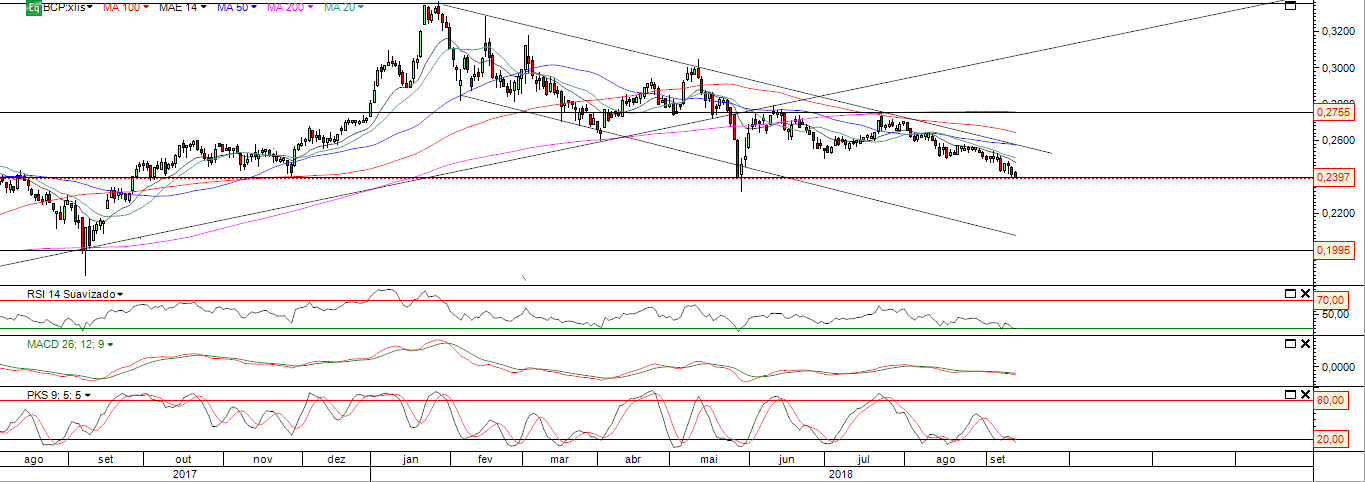Maximize the PKS stochastic panel
1365x482 pixels.
coord(1290,396)
